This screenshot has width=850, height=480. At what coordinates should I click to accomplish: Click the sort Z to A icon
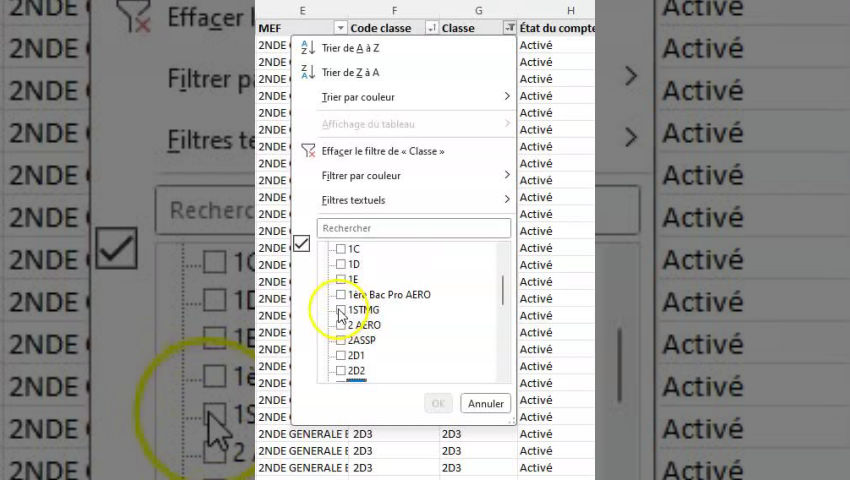coord(308,73)
